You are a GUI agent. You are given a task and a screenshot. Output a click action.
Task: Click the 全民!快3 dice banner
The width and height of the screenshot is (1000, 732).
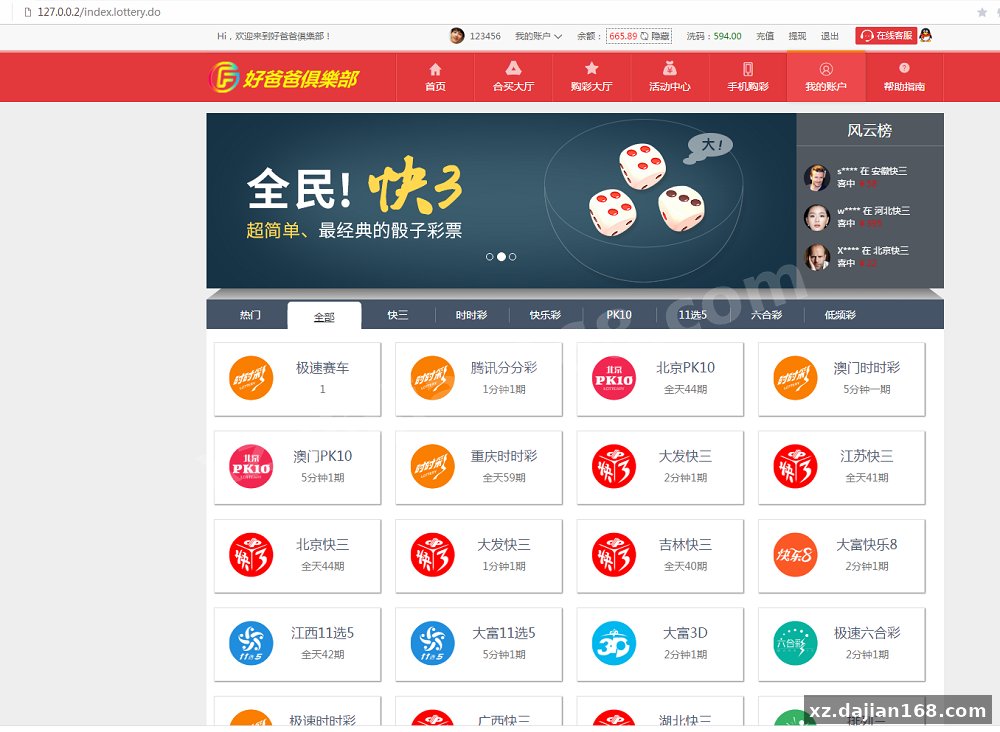coord(501,201)
